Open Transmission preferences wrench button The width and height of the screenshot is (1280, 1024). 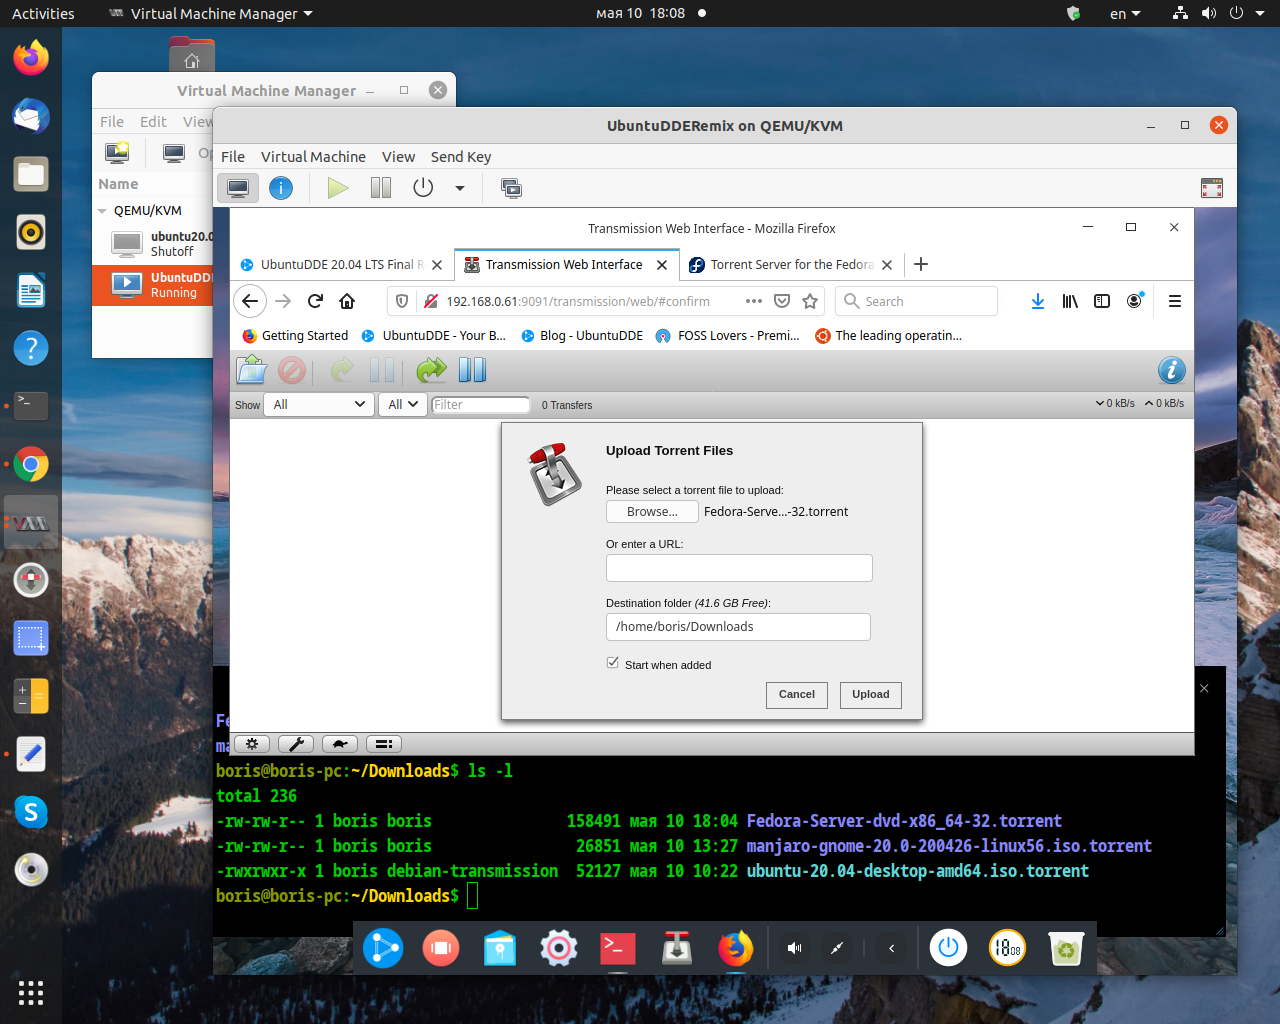point(296,744)
